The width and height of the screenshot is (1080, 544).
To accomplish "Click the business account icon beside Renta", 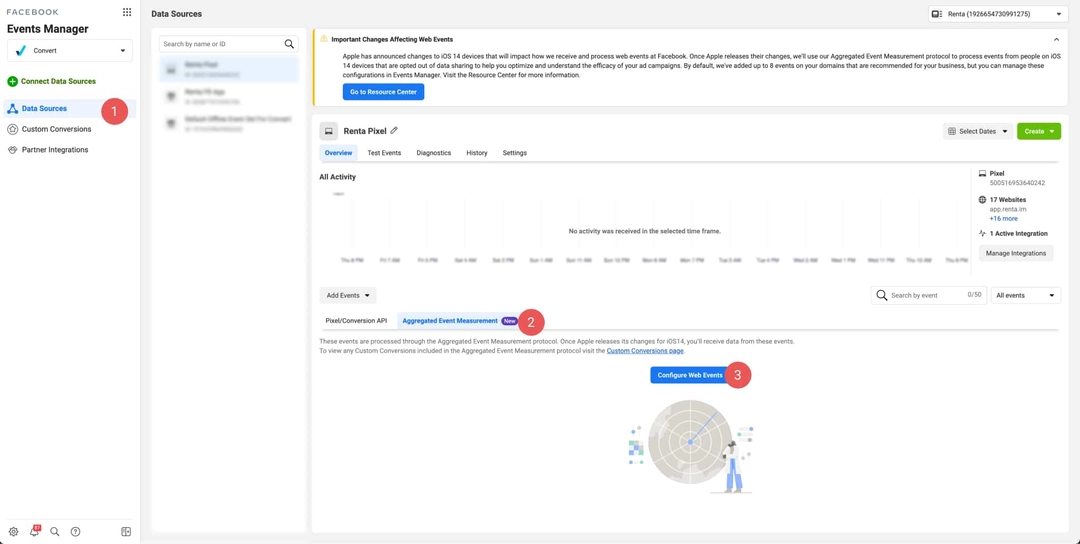I will click(x=936, y=14).
